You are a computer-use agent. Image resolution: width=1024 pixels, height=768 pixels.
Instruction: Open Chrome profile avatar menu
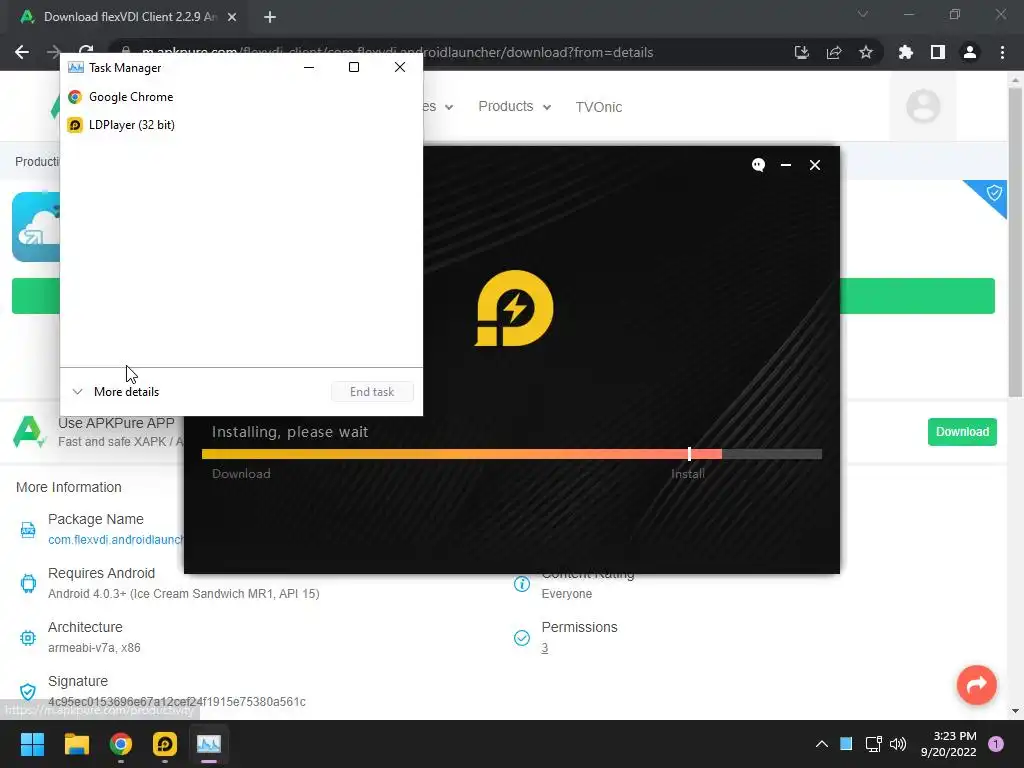tap(969, 52)
